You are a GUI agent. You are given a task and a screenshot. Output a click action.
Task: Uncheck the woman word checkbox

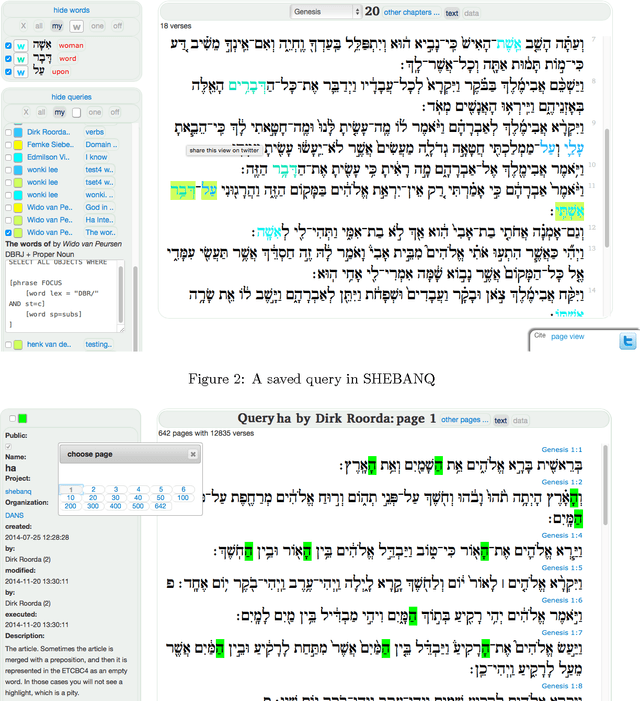[x=8, y=46]
